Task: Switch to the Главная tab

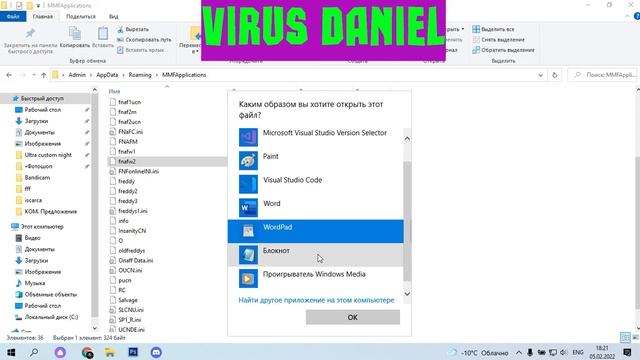Action: [x=43, y=16]
